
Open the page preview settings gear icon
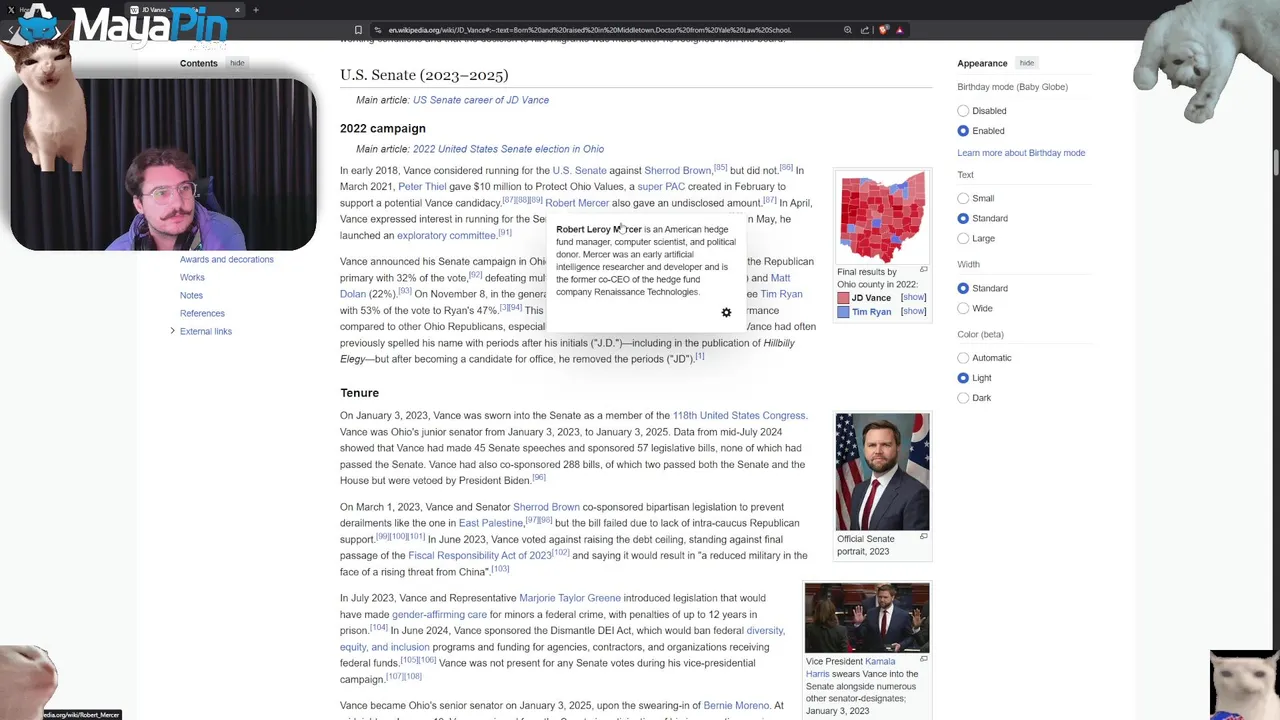click(726, 313)
